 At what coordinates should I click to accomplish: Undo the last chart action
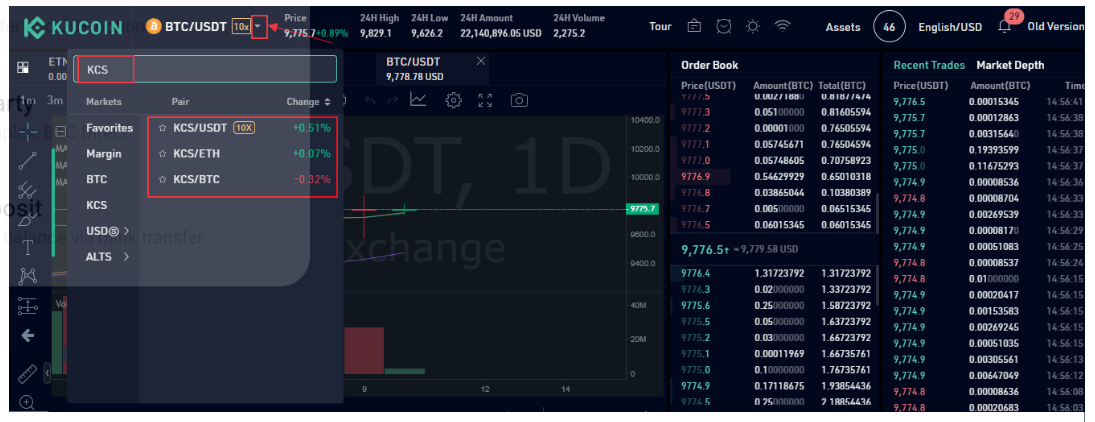[370, 101]
